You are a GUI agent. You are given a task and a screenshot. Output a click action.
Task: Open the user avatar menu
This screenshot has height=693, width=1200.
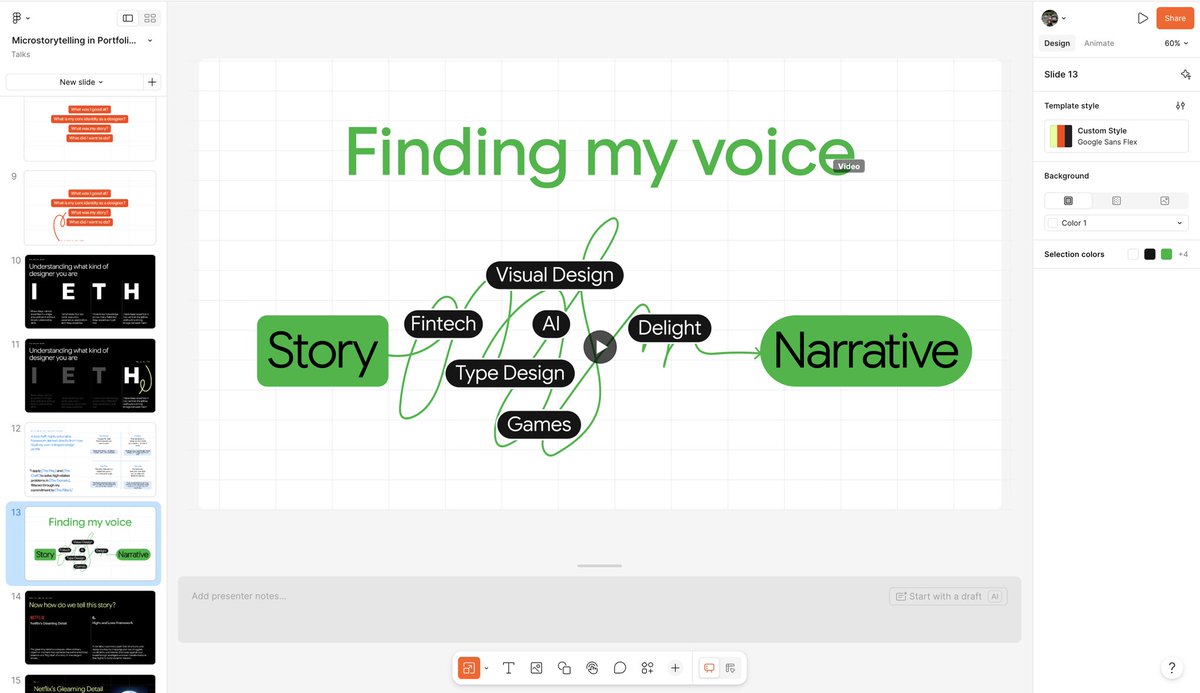(x=1054, y=18)
